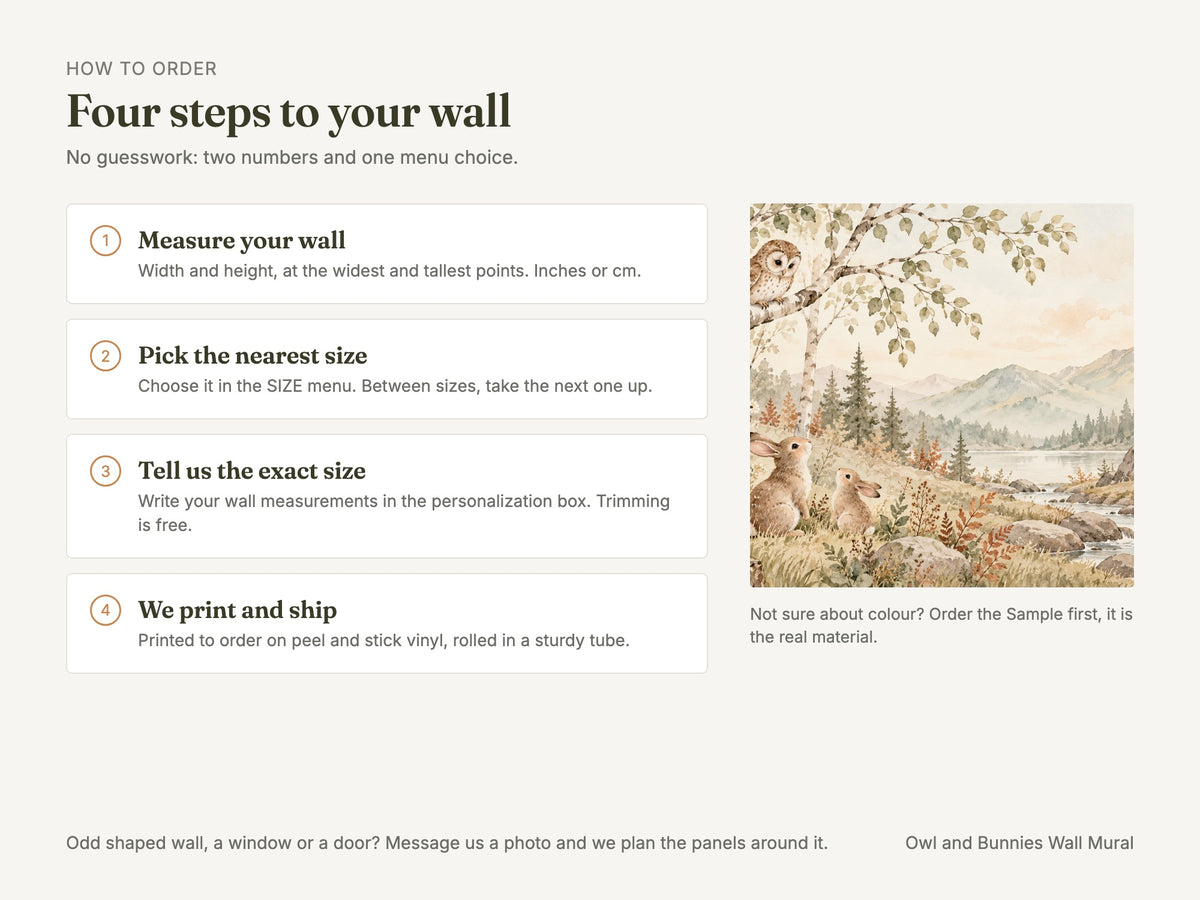Select the 'Tell us the exact size' heading

(252, 471)
